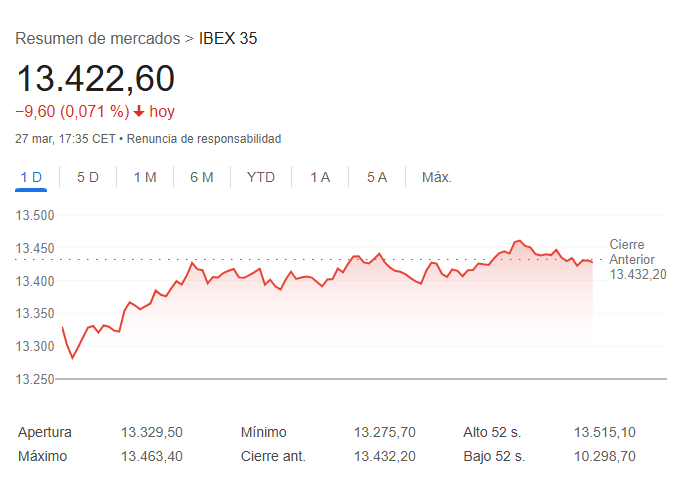Open the Renuncia de responsabilidad link
The image size is (690, 477).
tap(204, 139)
